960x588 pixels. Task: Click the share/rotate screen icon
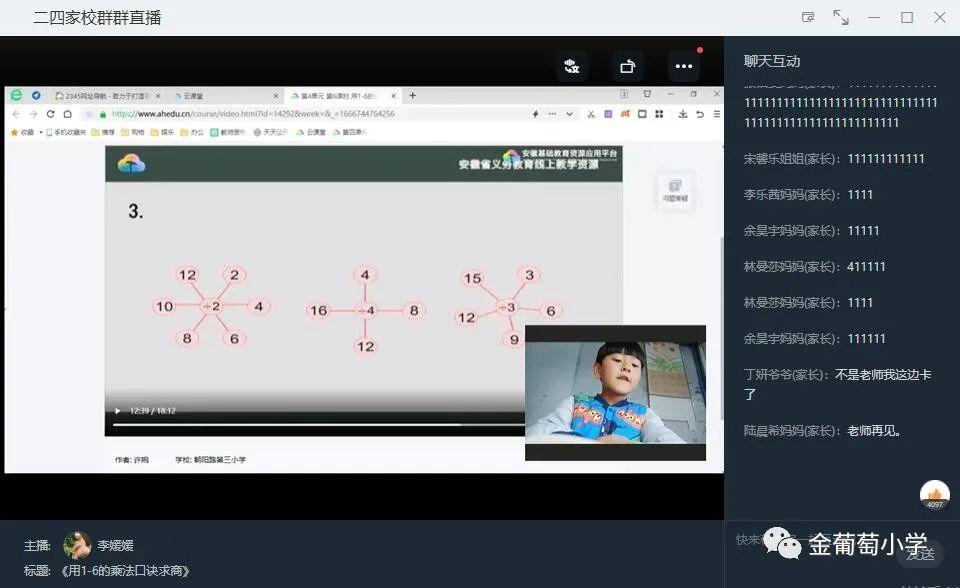628,66
